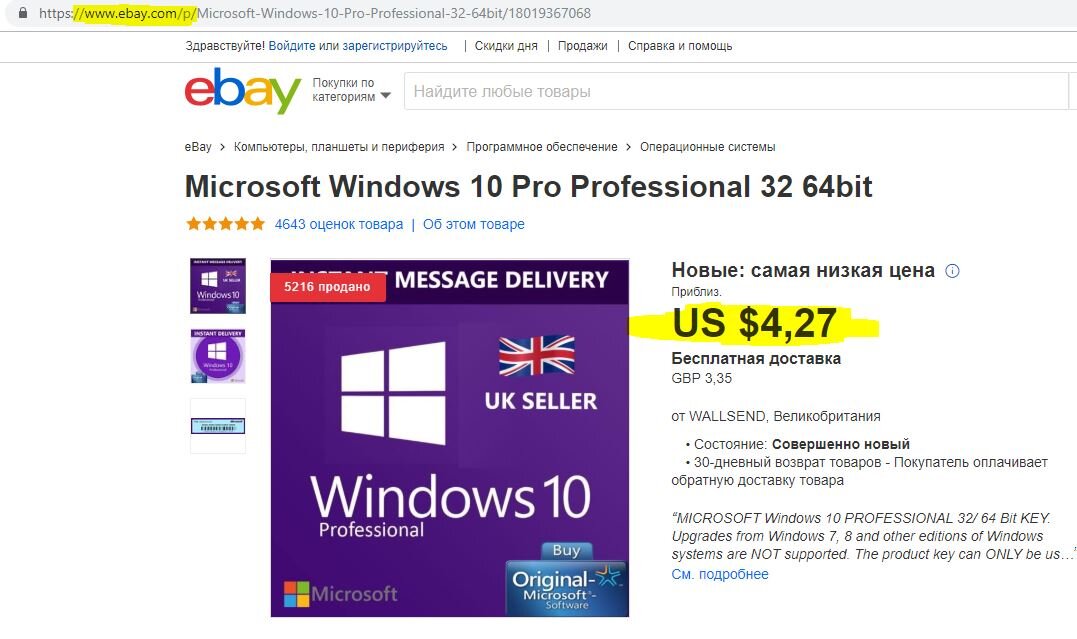Go to 'Операционные системы' breadcrumb
1077x639 pixels.
coord(707,147)
